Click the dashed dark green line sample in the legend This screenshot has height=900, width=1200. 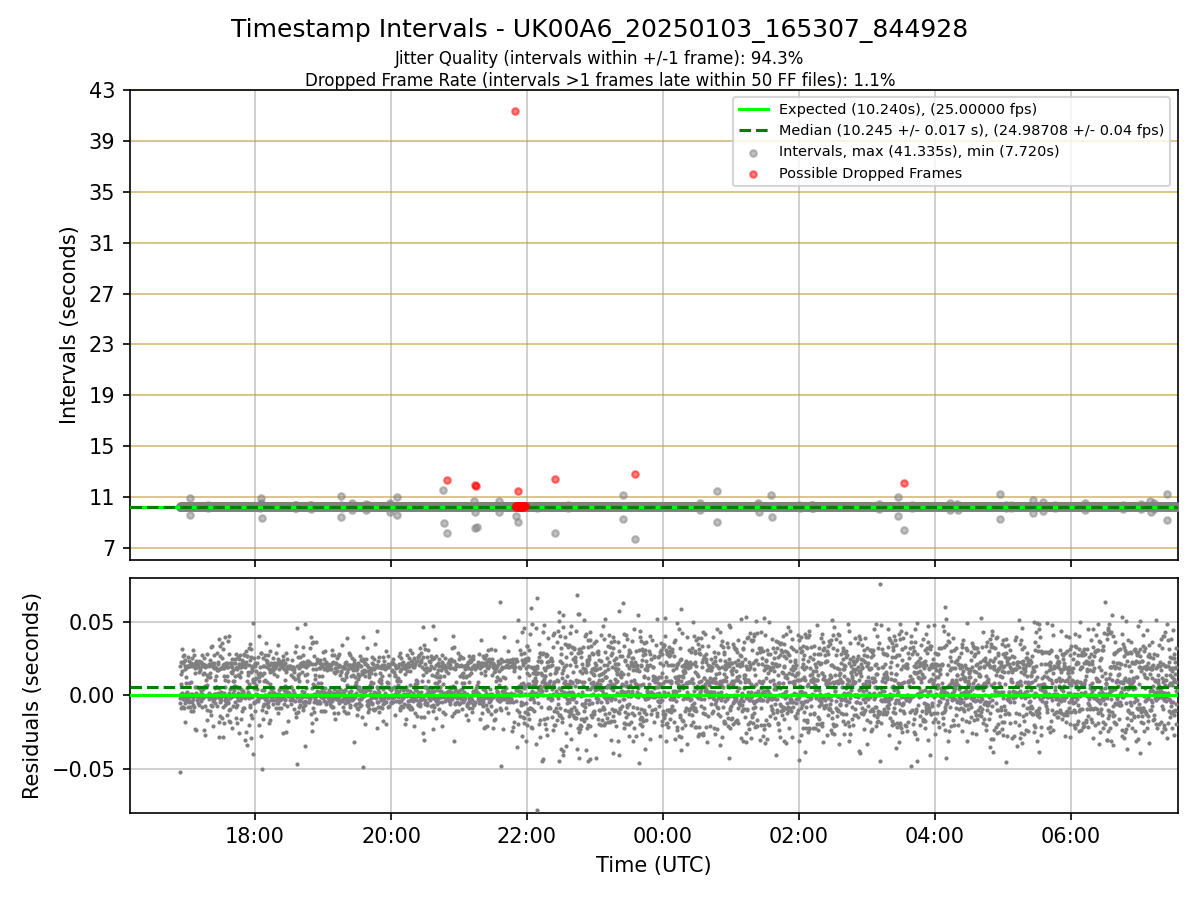[x=754, y=130]
